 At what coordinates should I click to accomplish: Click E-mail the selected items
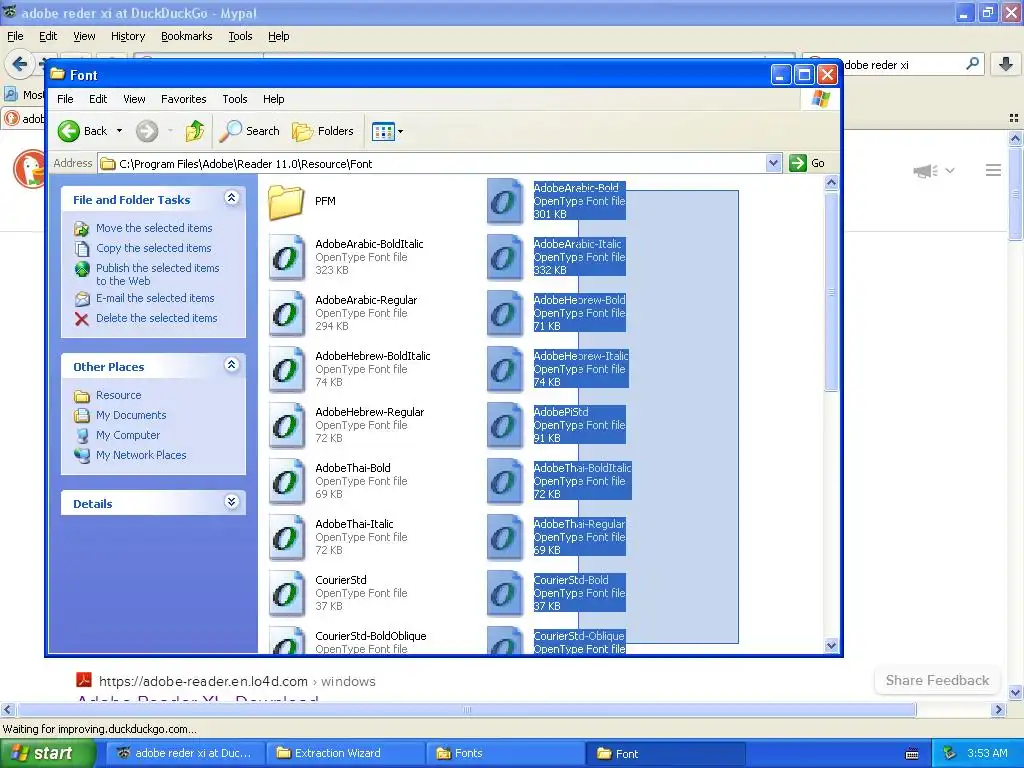(x=155, y=298)
